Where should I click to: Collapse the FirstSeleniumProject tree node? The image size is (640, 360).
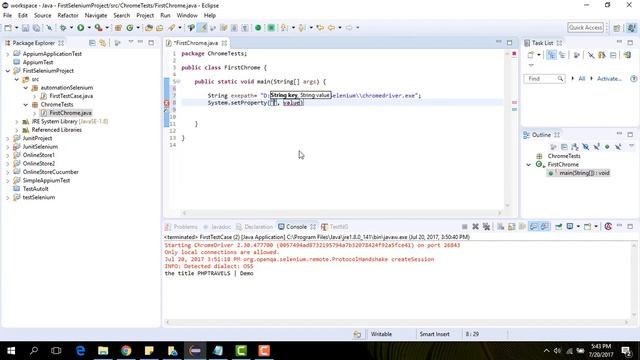pyautogui.click(x=8, y=71)
